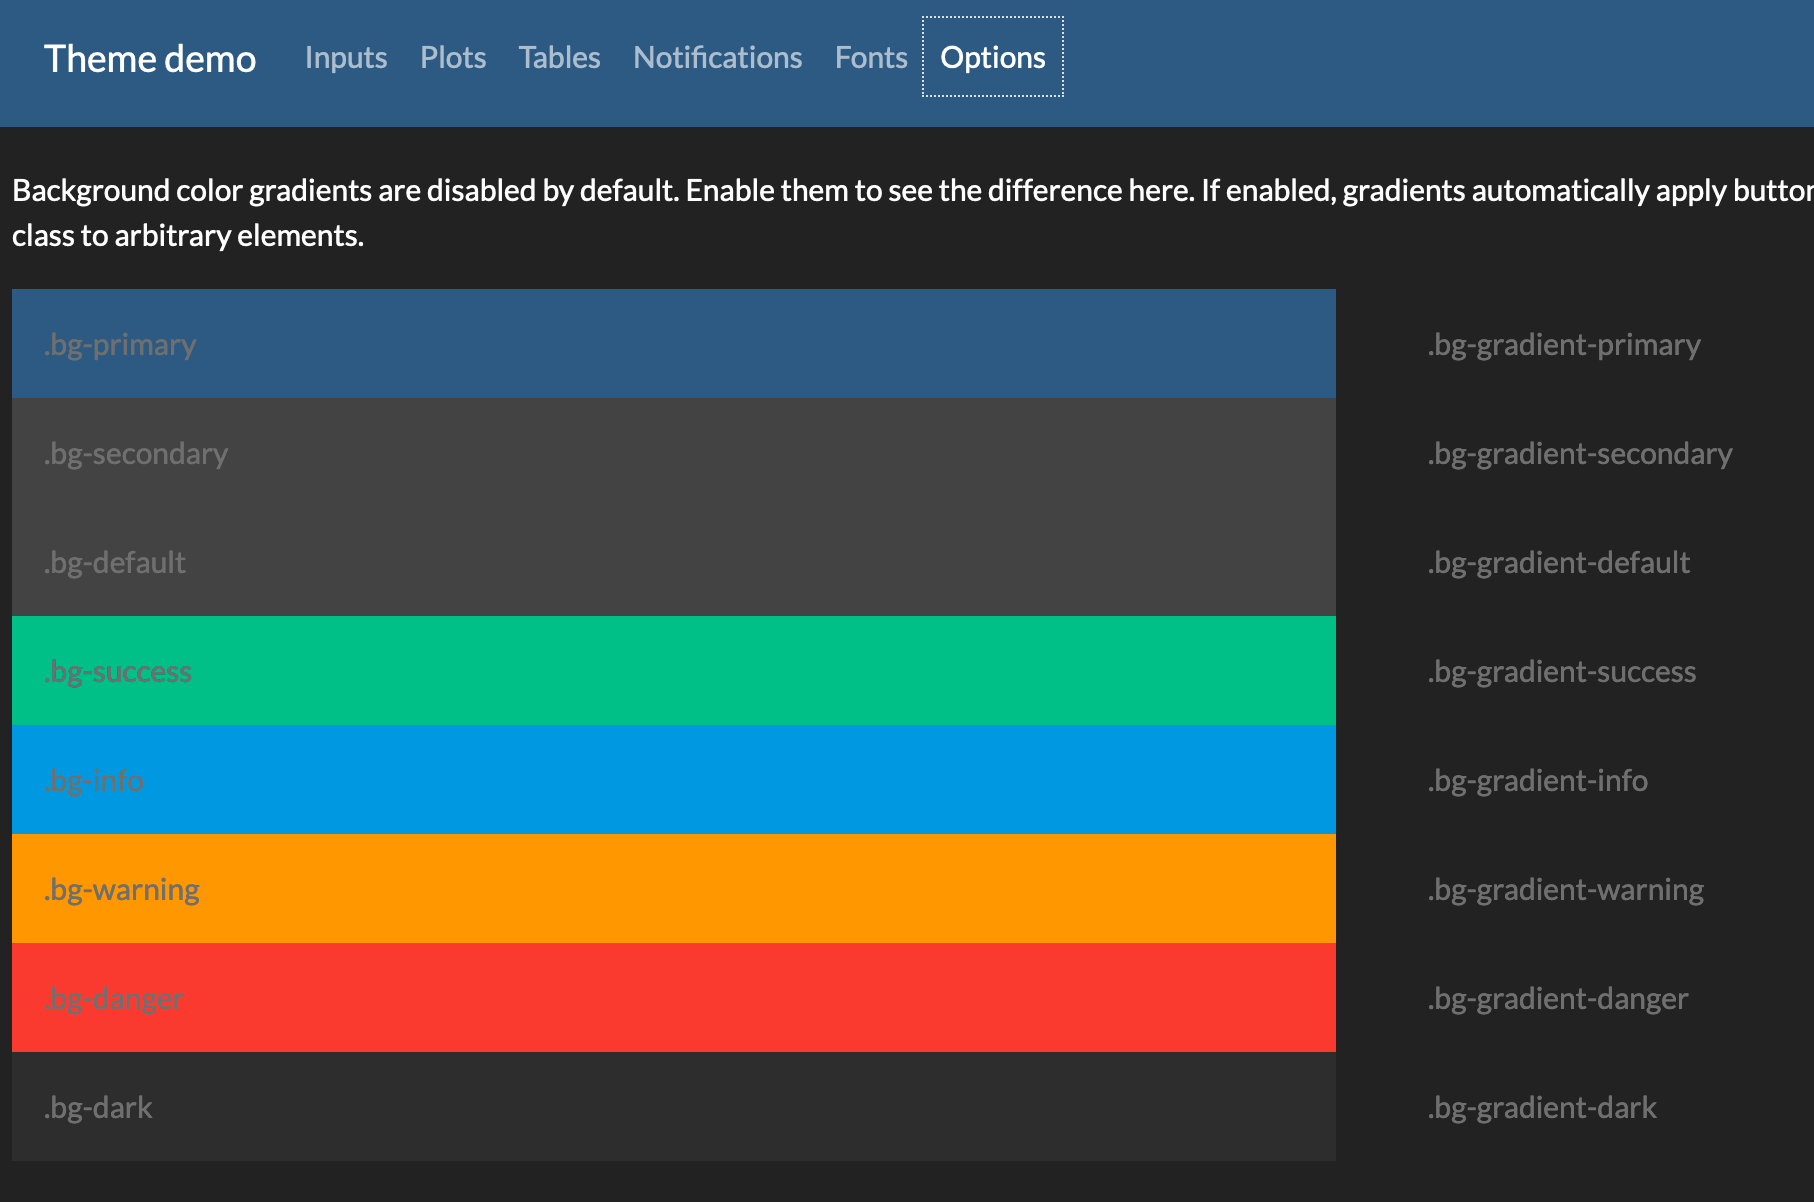Image resolution: width=1814 pixels, height=1202 pixels.
Task: Select the .bg-gradient-default text
Action: click(1559, 563)
